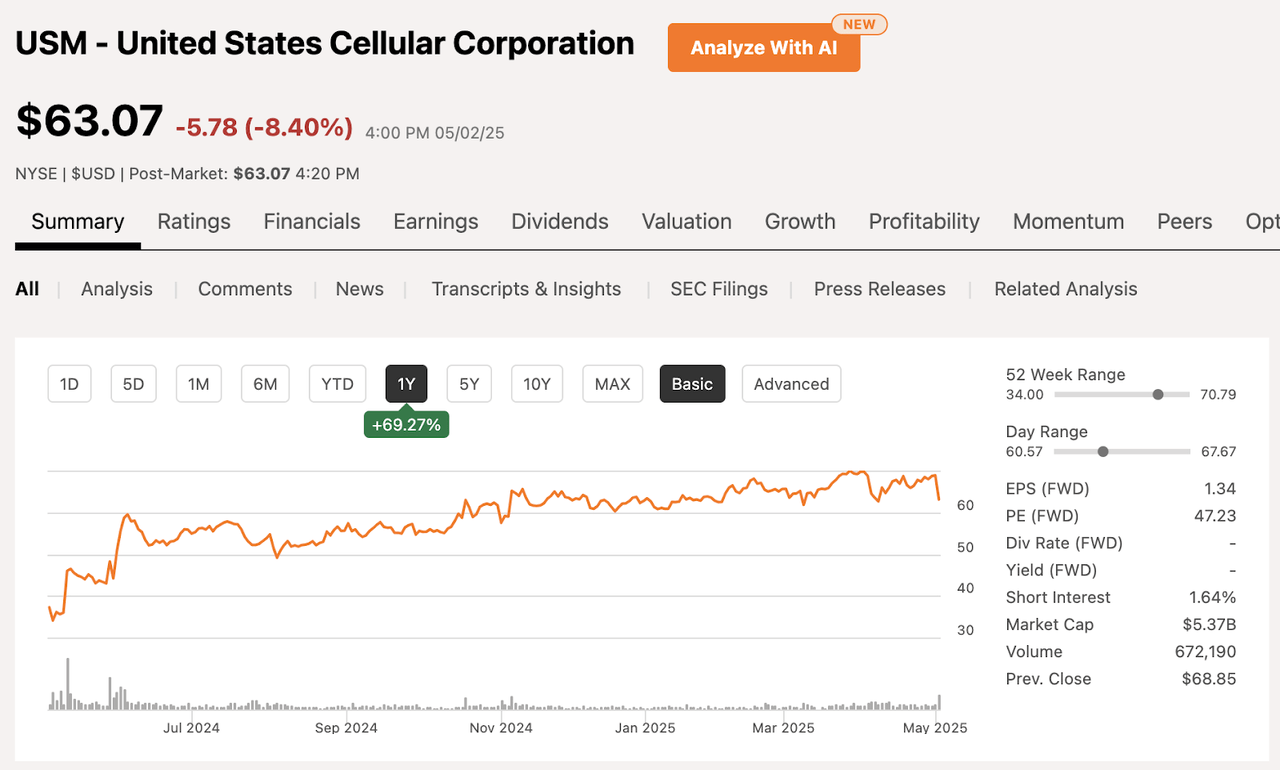This screenshot has height=770, width=1280.
Task: Show the 5Y price chart
Action: pyautogui.click(x=469, y=383)
